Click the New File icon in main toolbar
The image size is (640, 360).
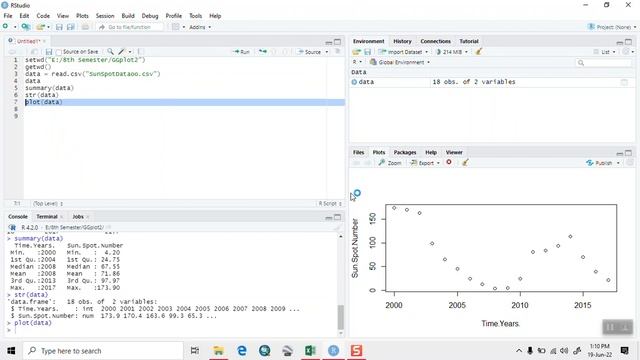click(6, 27)
